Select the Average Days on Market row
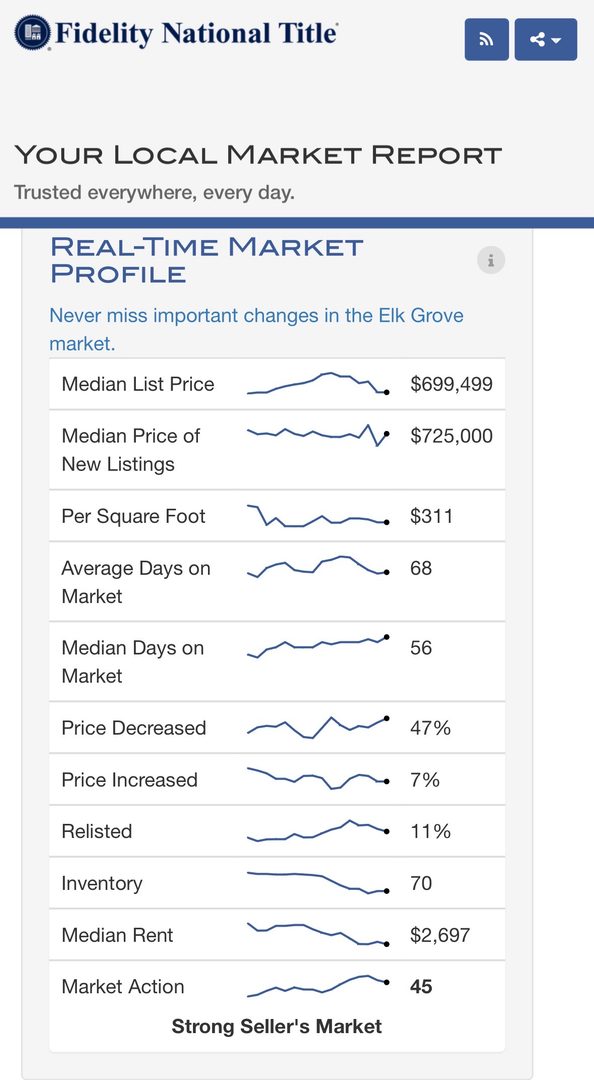Image resolution: width=594 pixels, height=1080 pixels. pyautogui.click(x=277, y=581)
